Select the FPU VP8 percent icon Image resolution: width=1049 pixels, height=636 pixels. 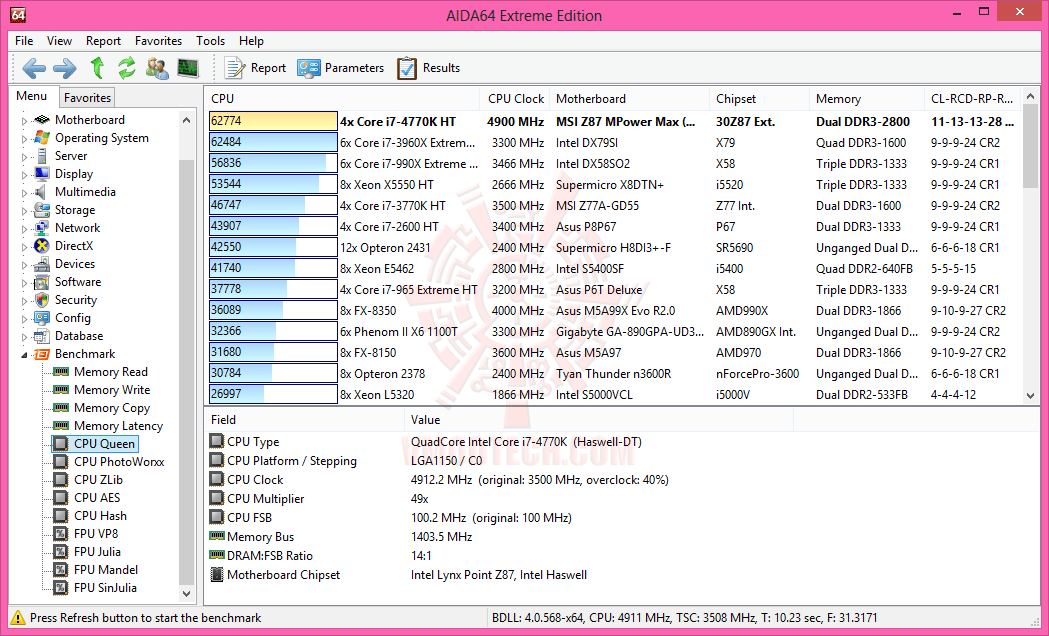click(x=61, y=534)
